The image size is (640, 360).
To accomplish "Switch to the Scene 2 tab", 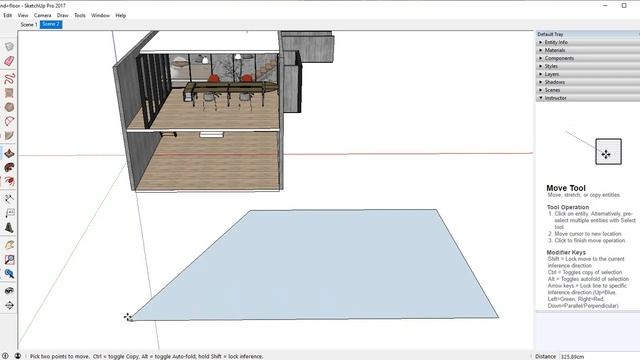I will pos(51,24).
